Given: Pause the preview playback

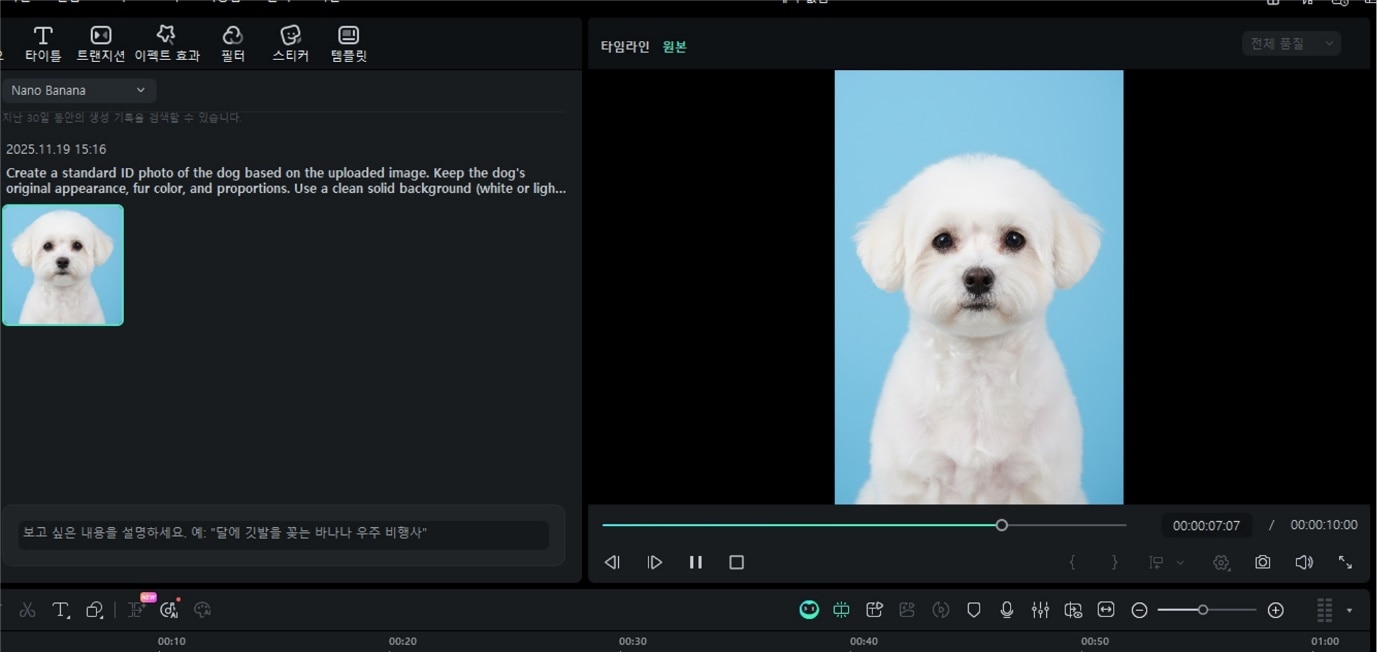Looking at the screenshot, I should (x=695, y=562).
